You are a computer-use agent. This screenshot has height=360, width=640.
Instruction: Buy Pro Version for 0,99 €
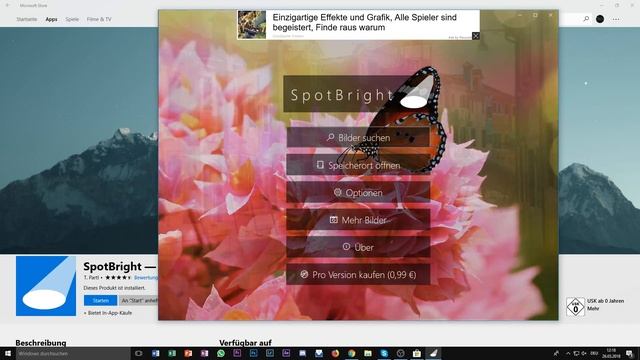point(358,274)
